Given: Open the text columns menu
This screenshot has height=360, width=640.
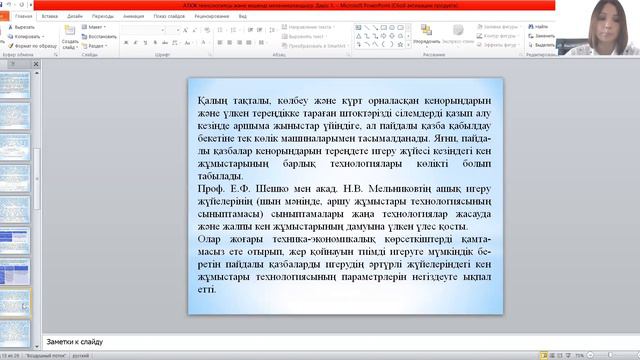Looking at the screenshot, I should click(x=261, y=42).
